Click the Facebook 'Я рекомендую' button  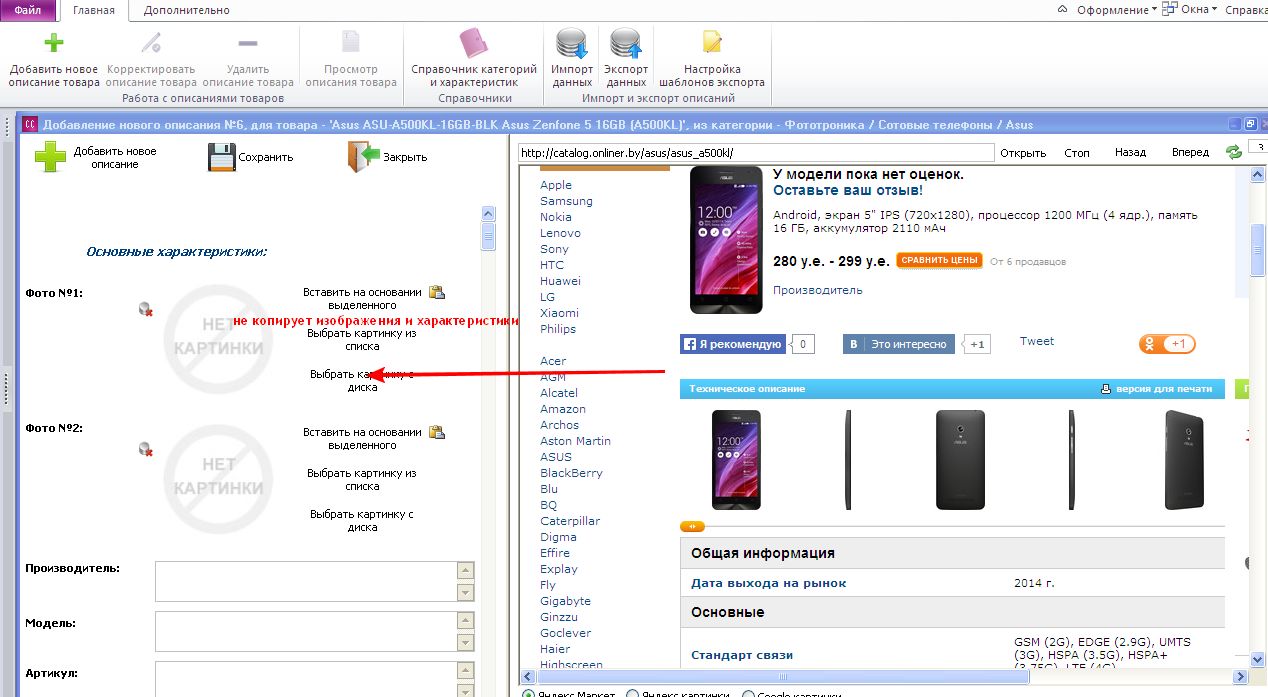(732, 344)
